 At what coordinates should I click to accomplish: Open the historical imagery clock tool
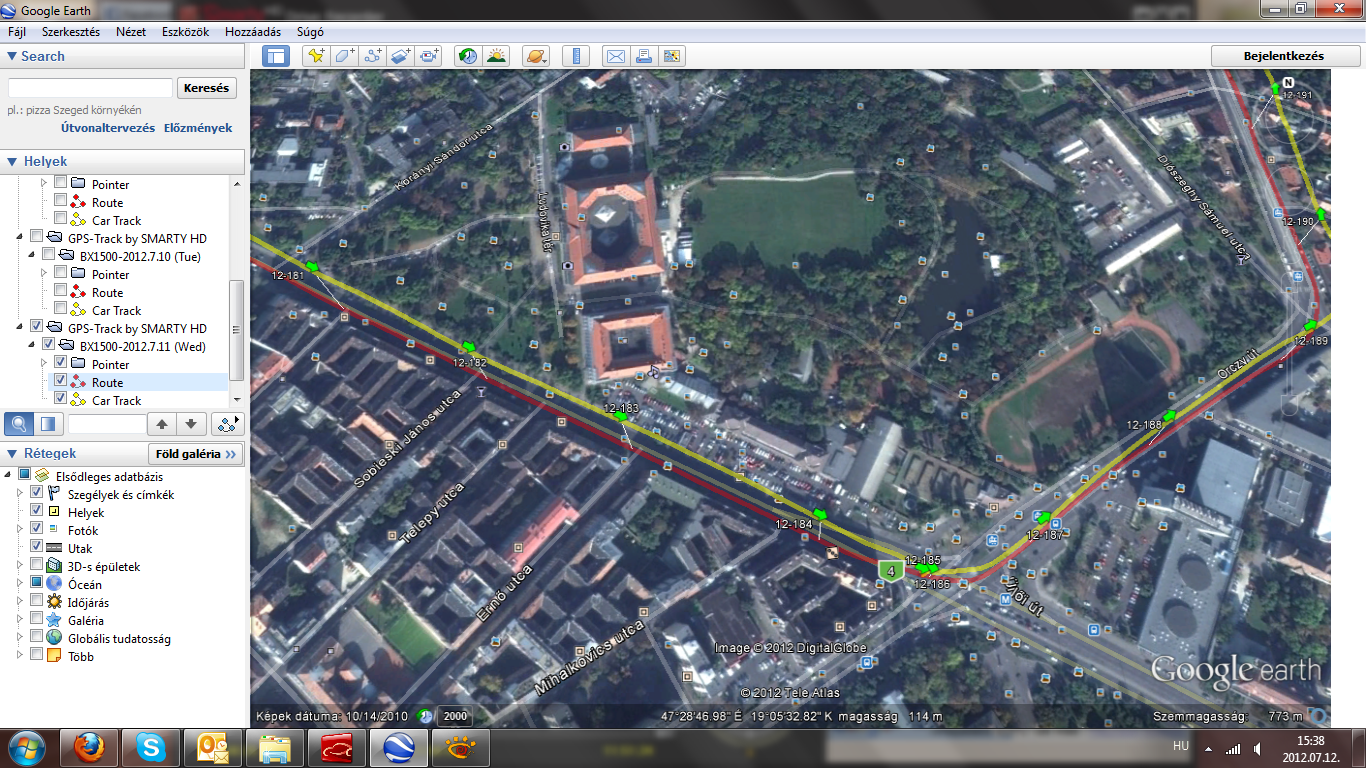point(467,56)
